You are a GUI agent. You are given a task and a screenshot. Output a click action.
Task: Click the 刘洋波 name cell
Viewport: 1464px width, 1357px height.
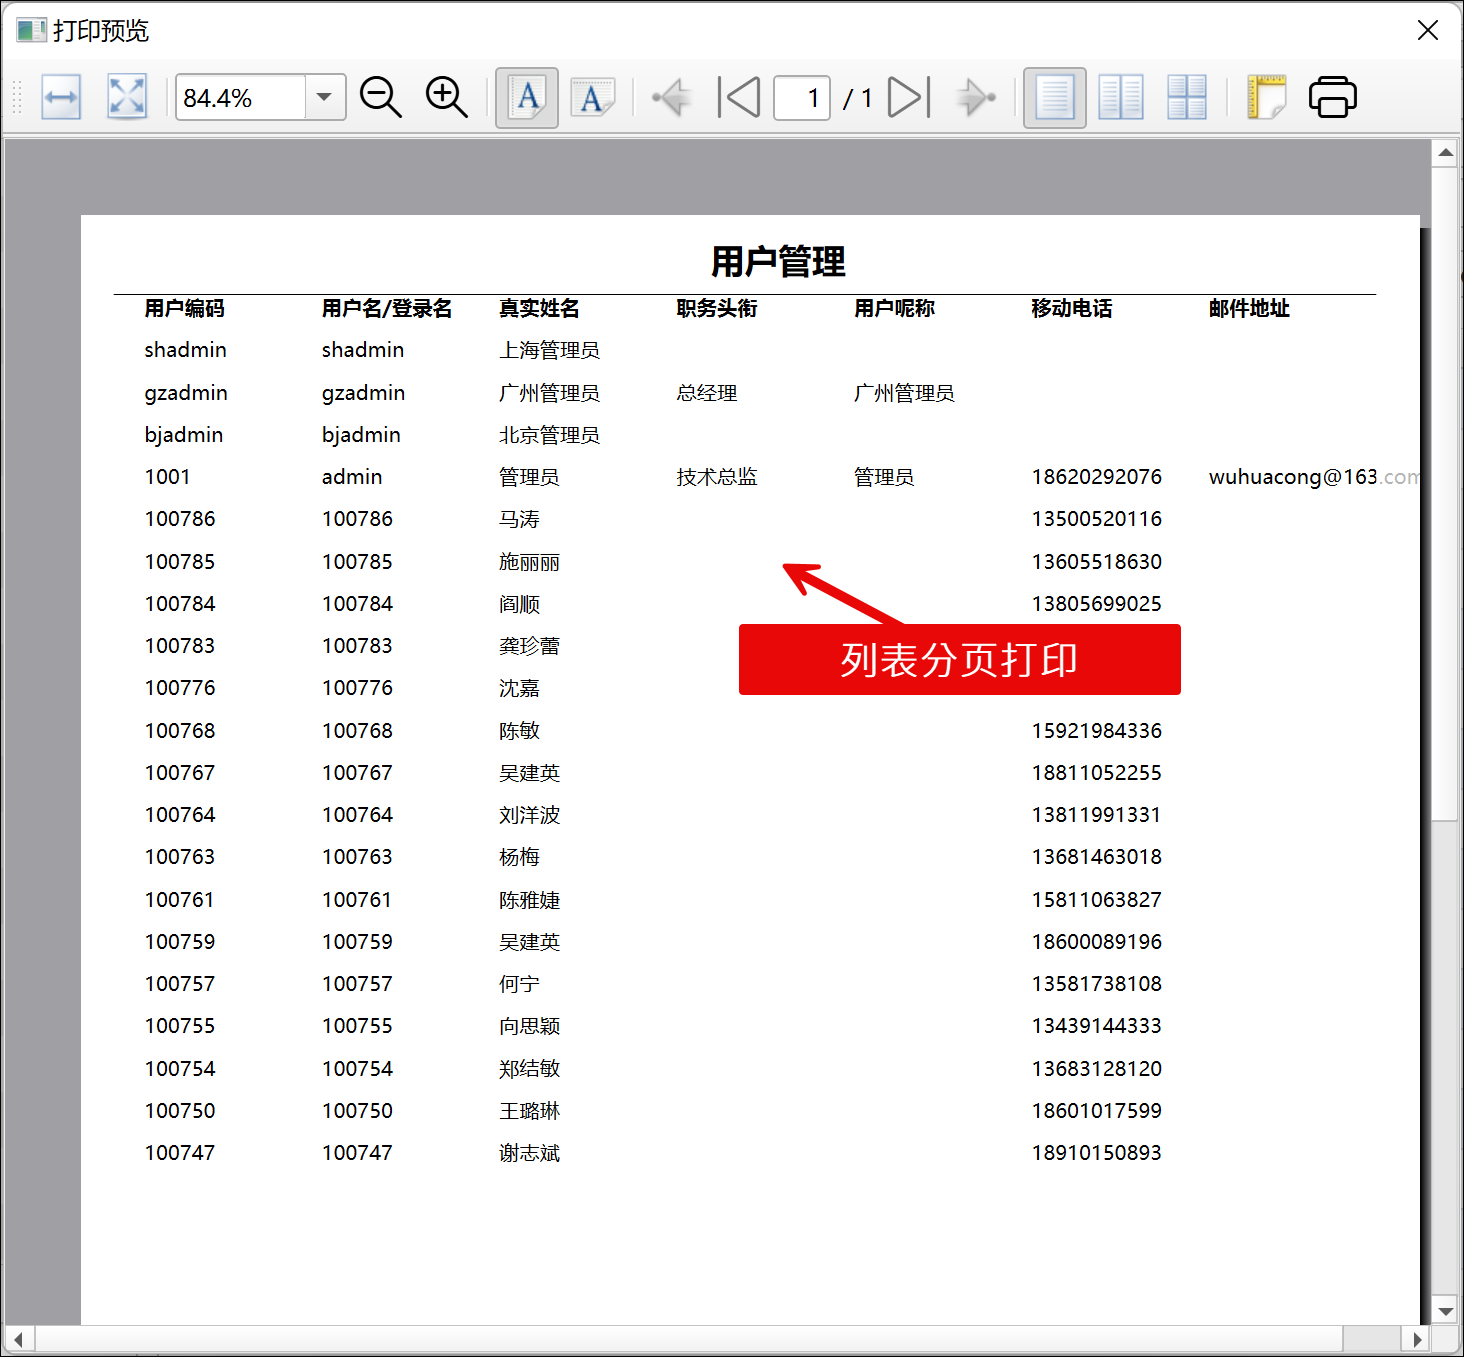(529, 815)
